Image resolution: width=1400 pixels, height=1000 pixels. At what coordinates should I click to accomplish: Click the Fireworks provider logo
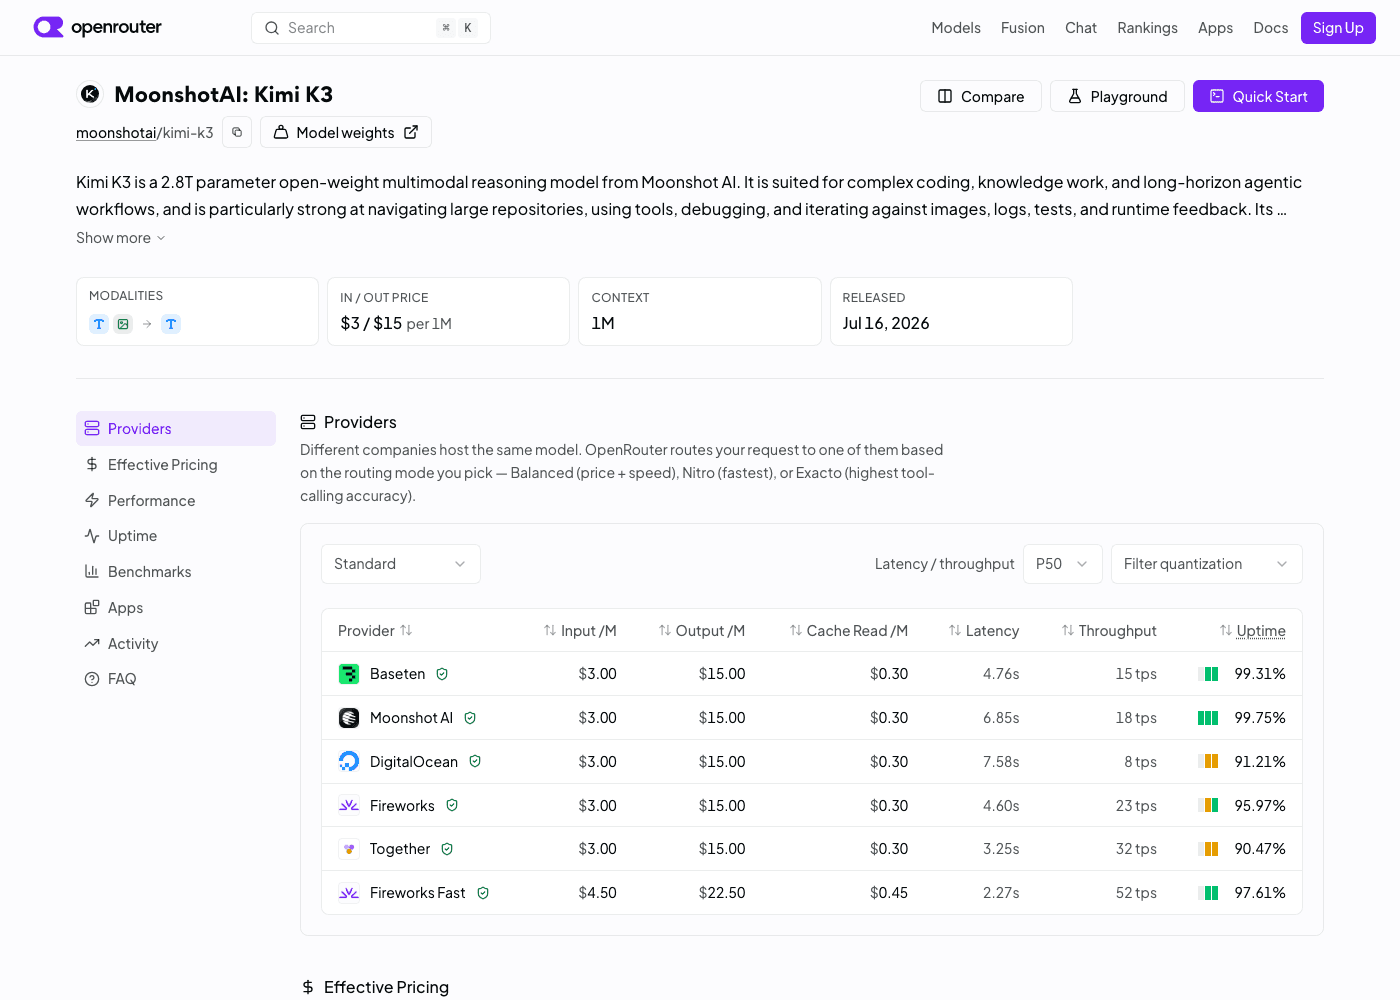[x=349, y=805]
